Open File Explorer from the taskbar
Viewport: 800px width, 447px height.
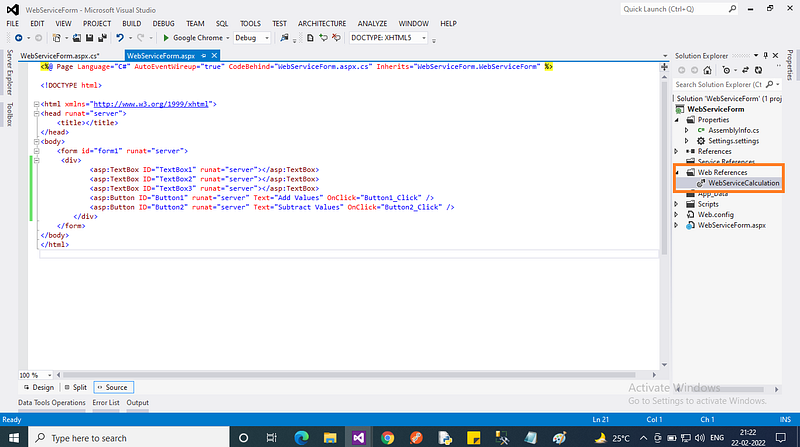330,437
